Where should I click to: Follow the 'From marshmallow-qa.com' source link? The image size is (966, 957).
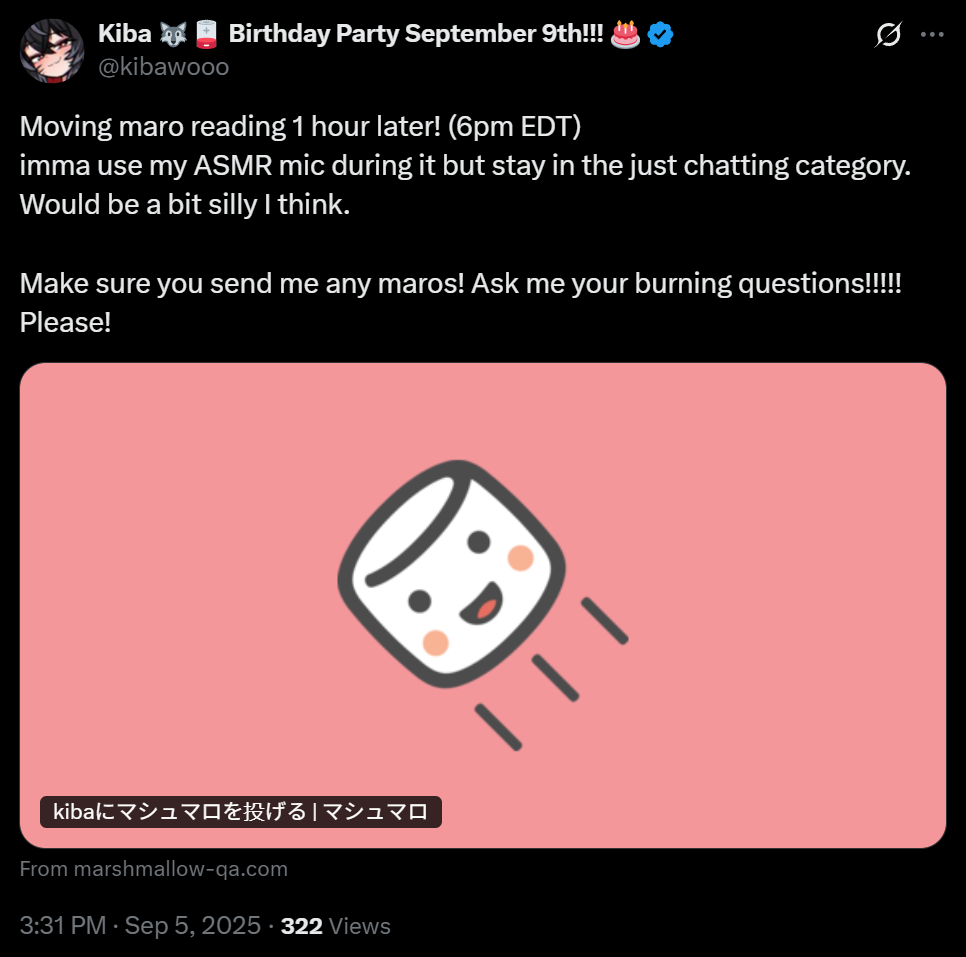[154, 869]
